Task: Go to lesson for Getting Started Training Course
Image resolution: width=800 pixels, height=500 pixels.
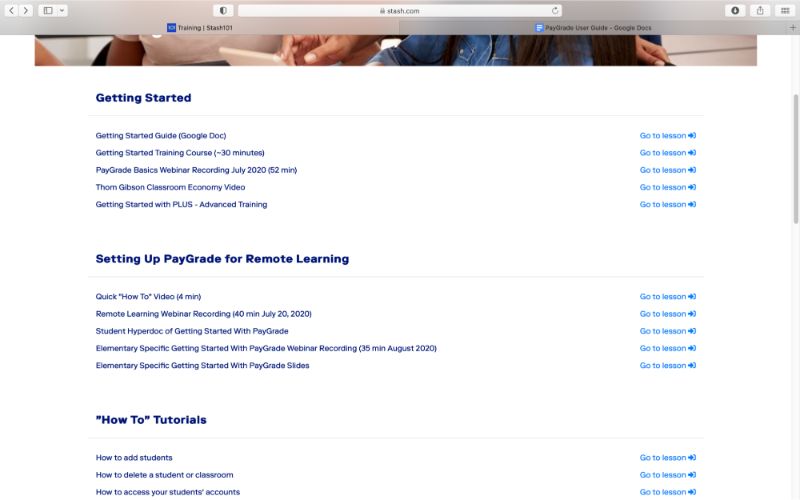Action: tap(667, 153)
